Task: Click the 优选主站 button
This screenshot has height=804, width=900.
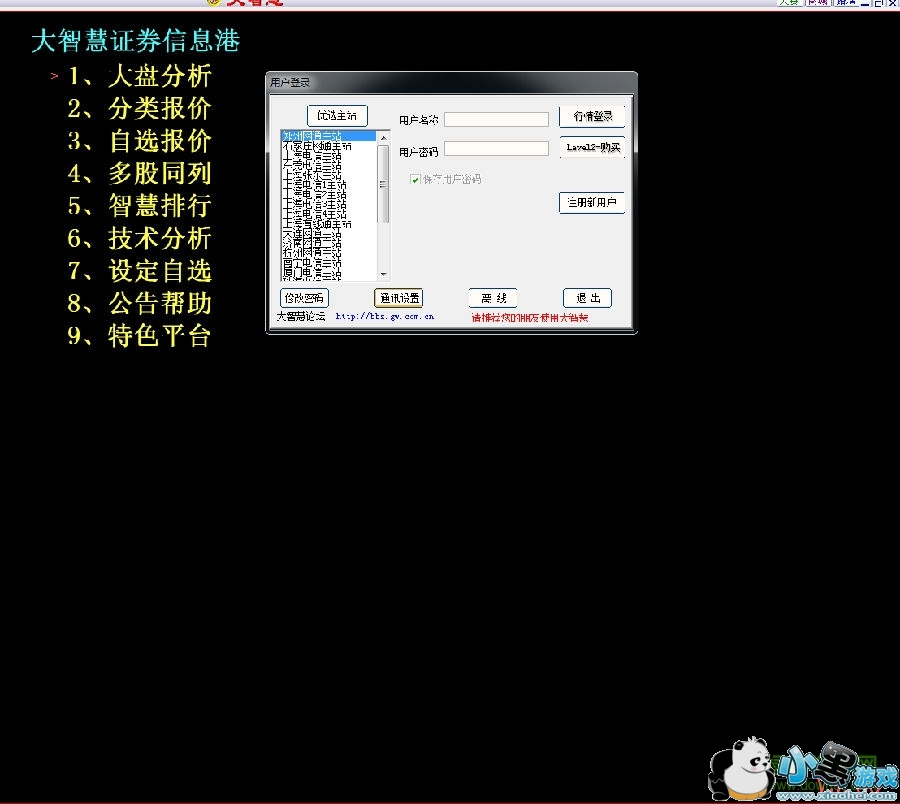Action: (337, 116)
